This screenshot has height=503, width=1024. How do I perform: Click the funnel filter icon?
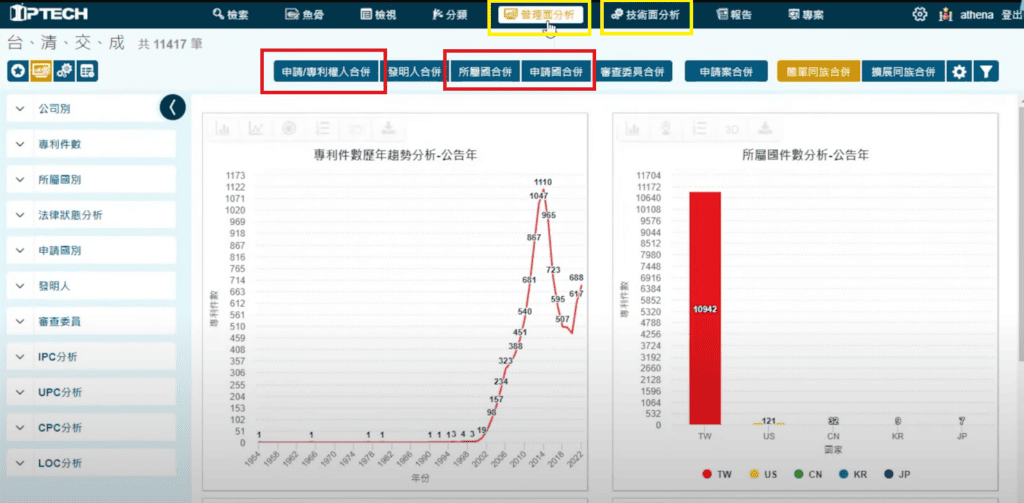tap(986, 72)
